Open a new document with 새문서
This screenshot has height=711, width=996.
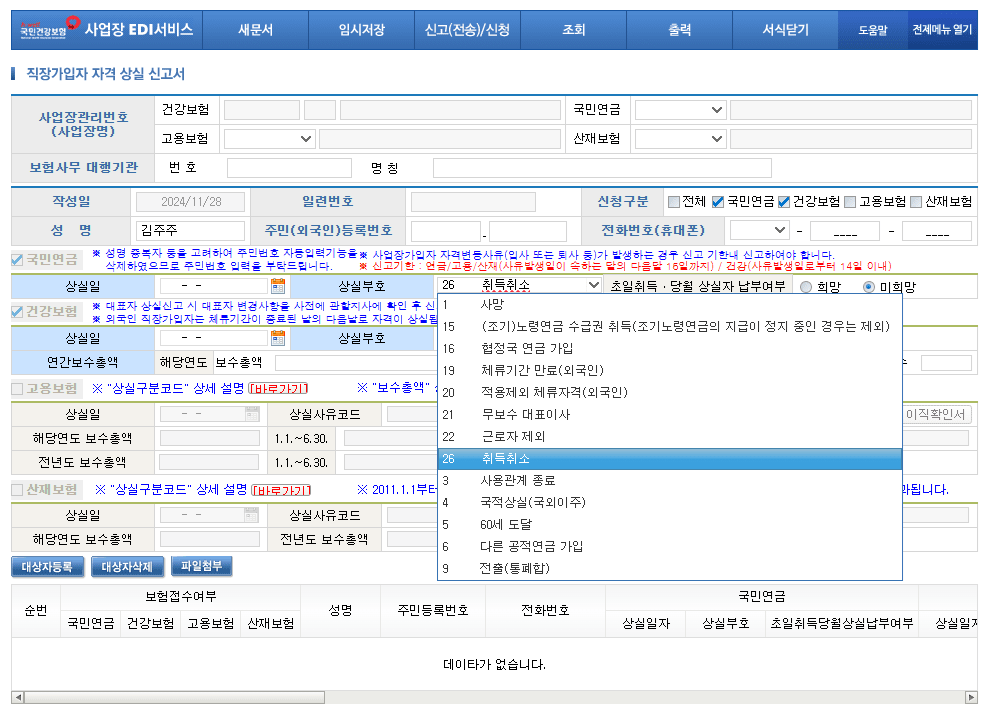[256, 29]
